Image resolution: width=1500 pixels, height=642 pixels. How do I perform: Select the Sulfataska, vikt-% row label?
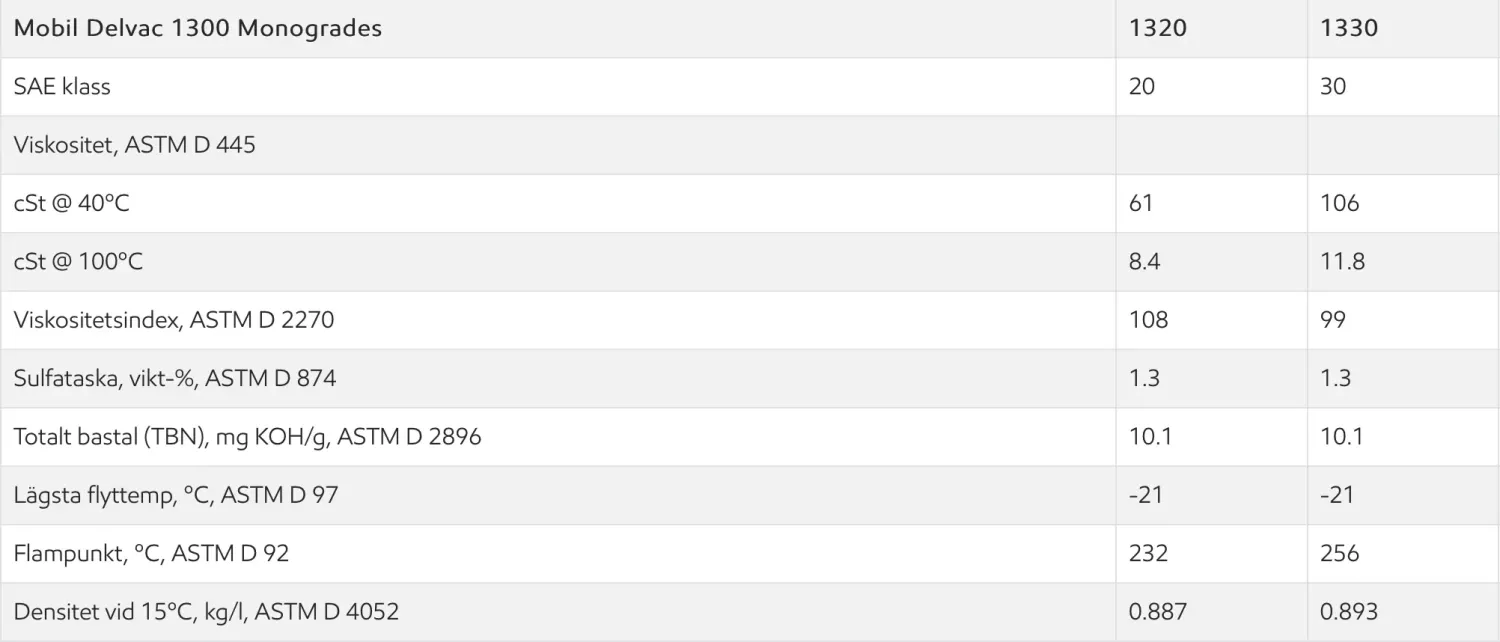175,378
